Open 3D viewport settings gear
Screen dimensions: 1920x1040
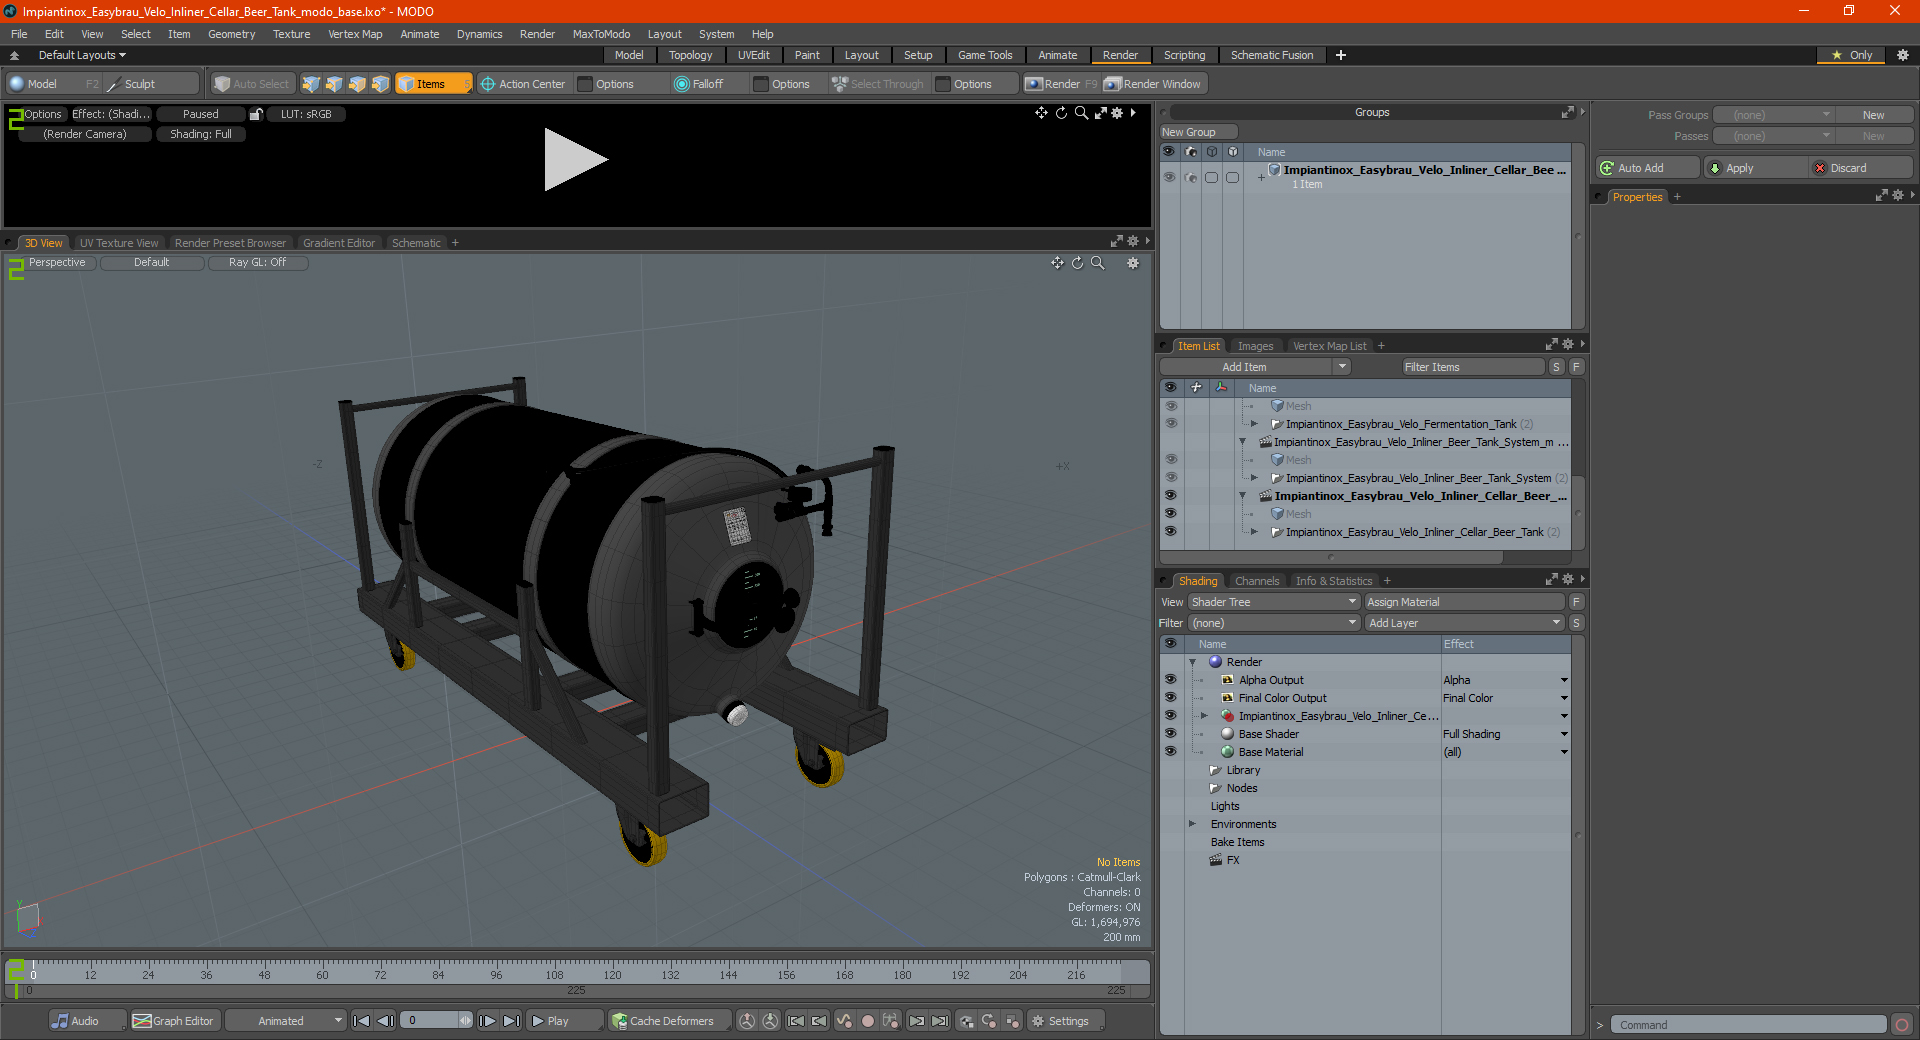[x=1133, y=263]
